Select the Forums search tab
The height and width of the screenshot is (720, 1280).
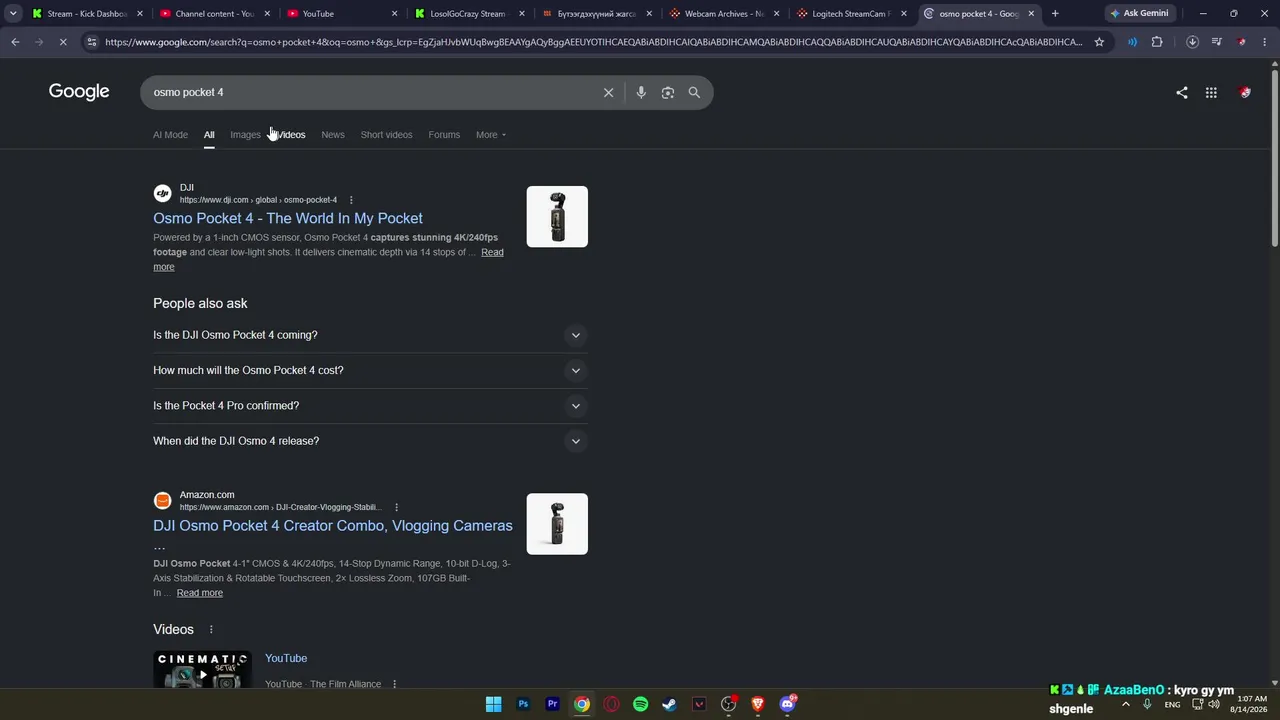tap(444, 135)
